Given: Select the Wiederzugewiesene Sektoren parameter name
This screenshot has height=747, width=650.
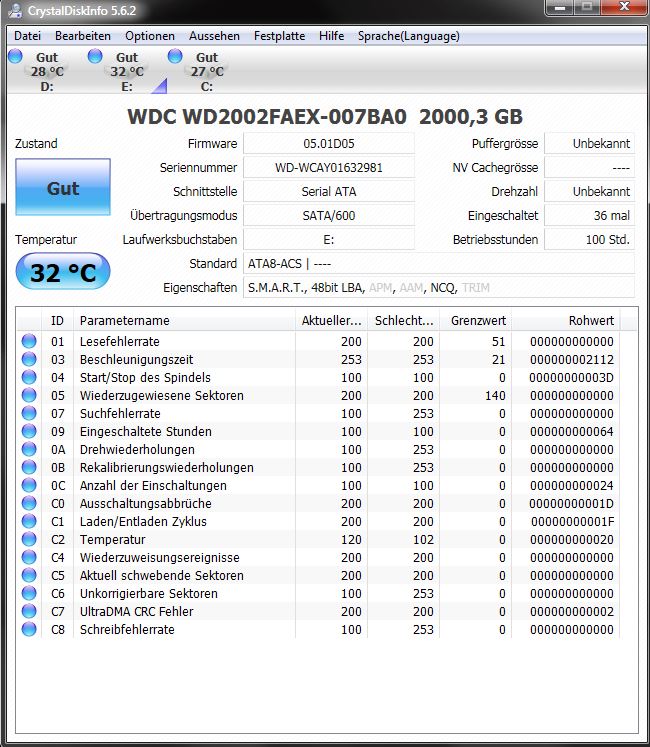Looking at the screenshot, I should pyautogui.click(x=162, y=395).
